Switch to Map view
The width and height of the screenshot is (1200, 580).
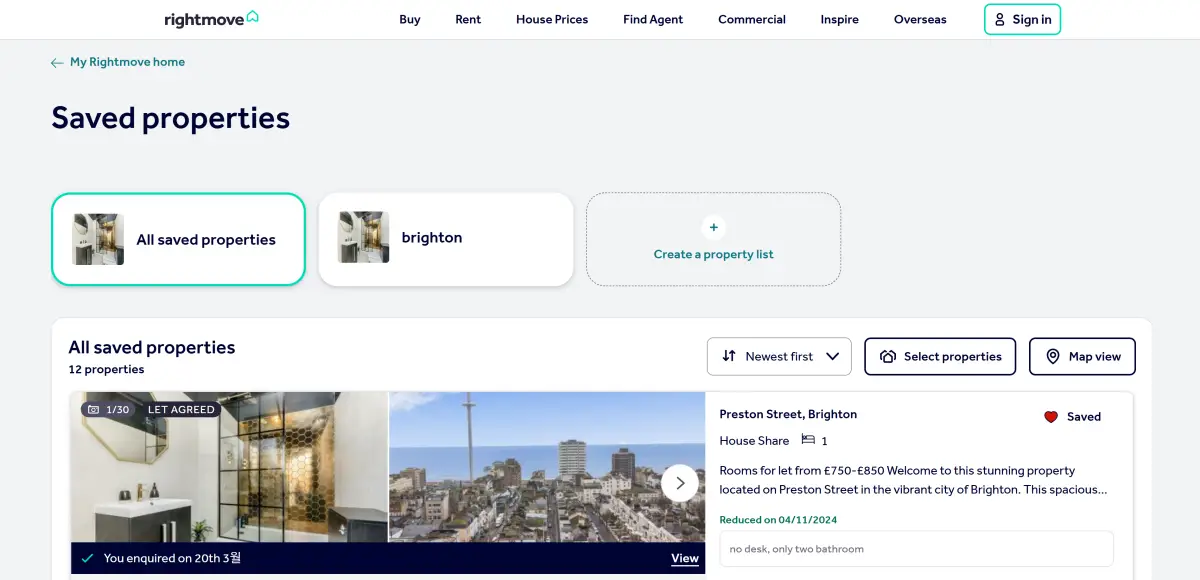tap(1082, 356)
